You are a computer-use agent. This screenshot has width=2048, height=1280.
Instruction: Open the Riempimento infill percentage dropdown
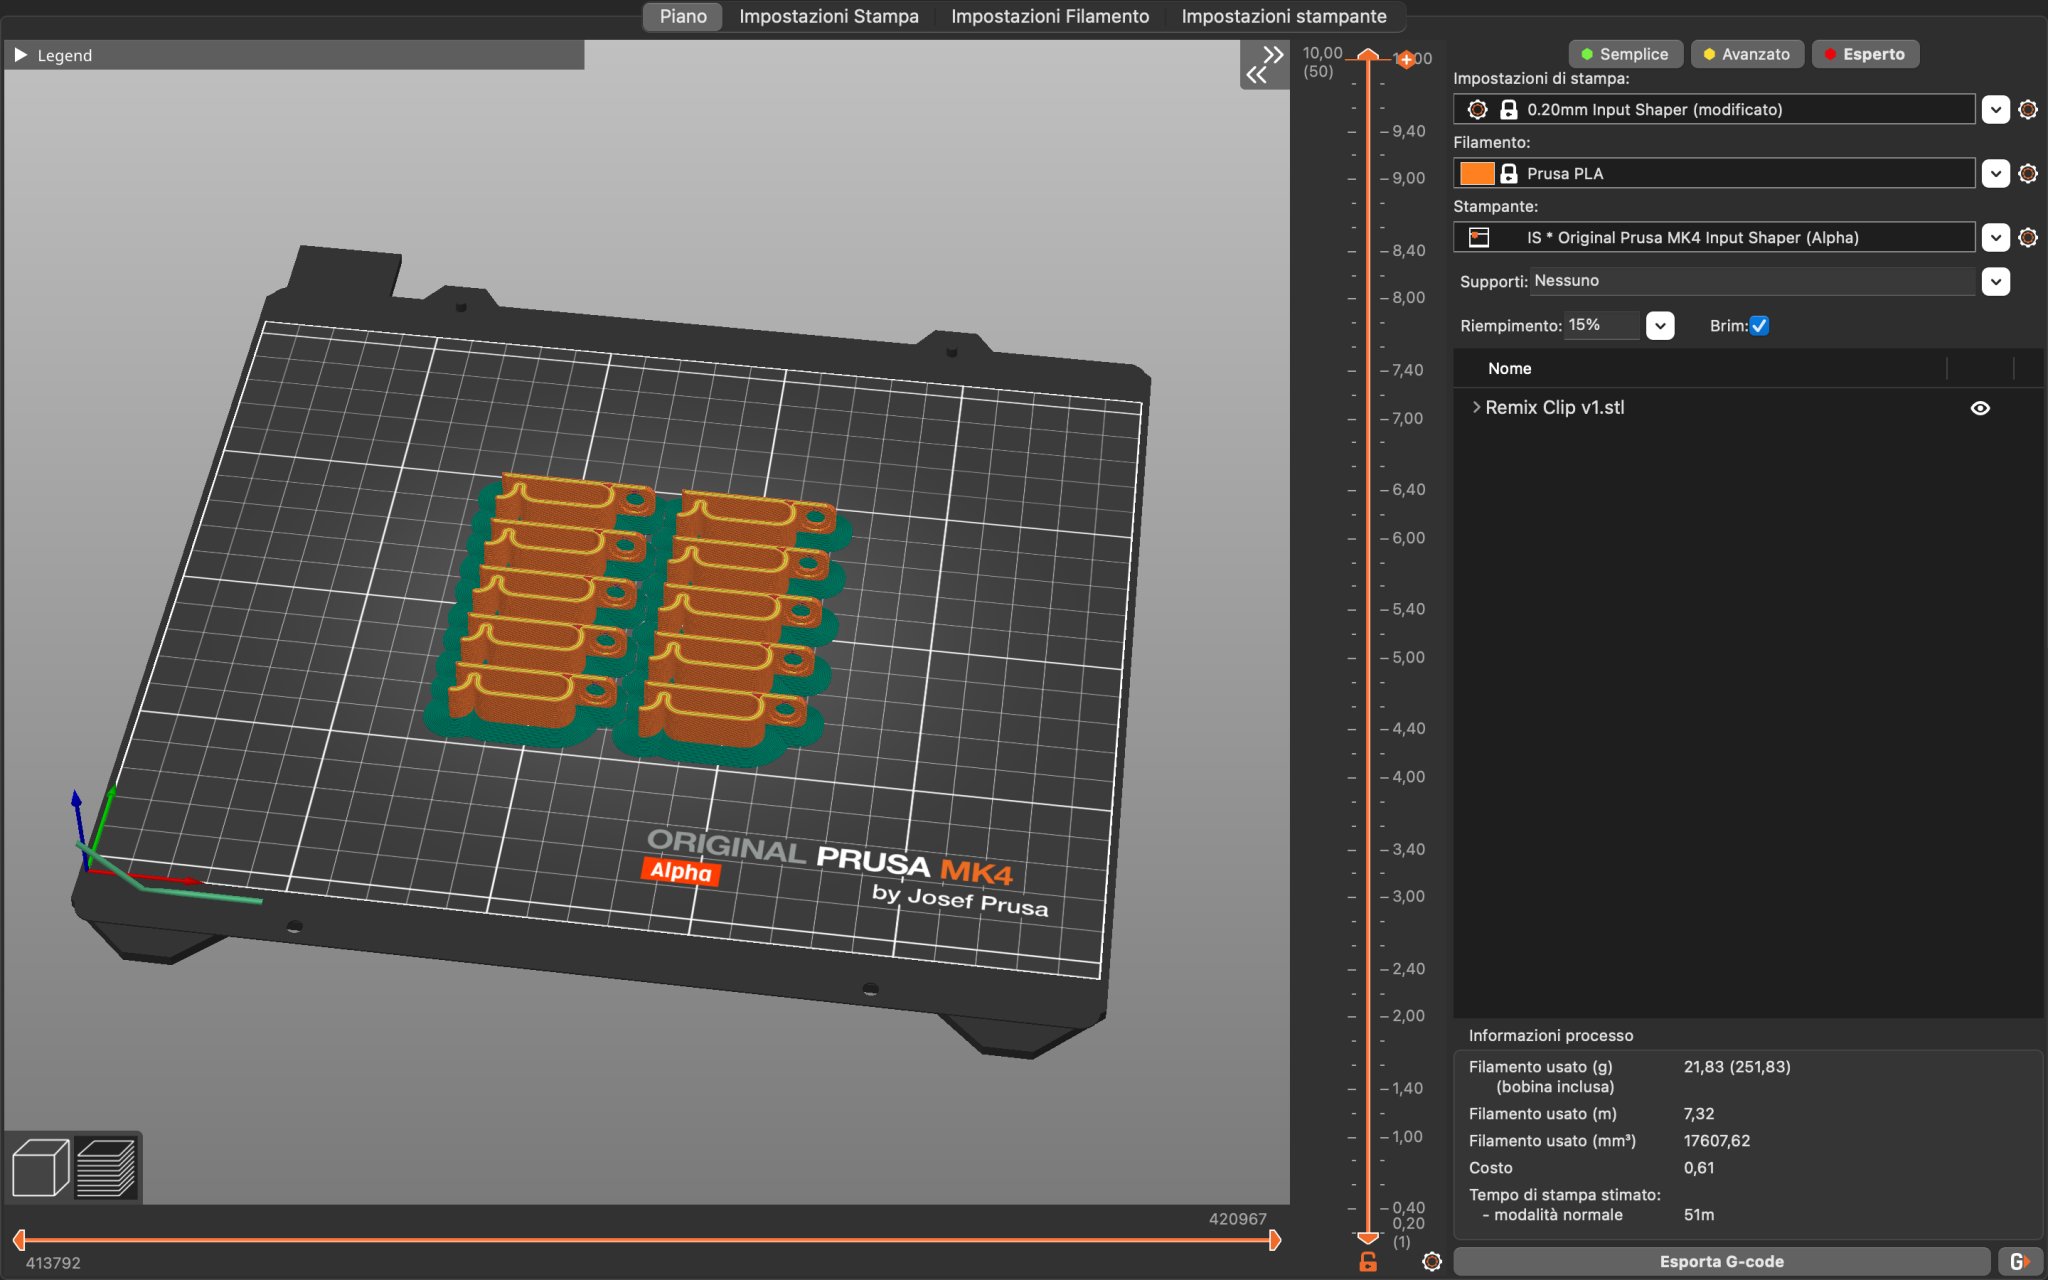pyautogui.click(x=1660, y=326)
